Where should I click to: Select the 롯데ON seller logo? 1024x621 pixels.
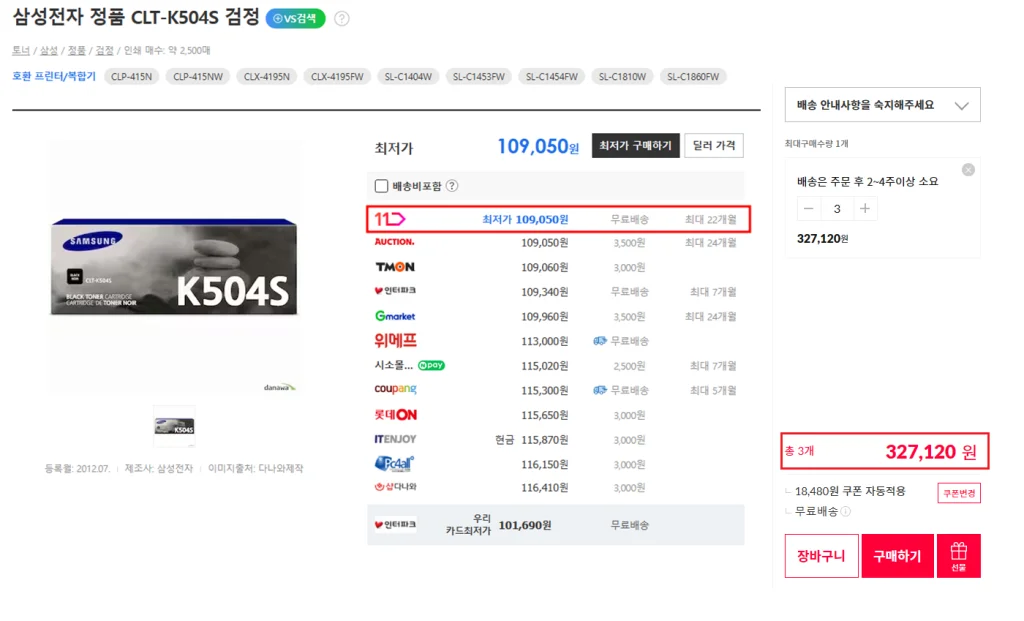point(397,414)
